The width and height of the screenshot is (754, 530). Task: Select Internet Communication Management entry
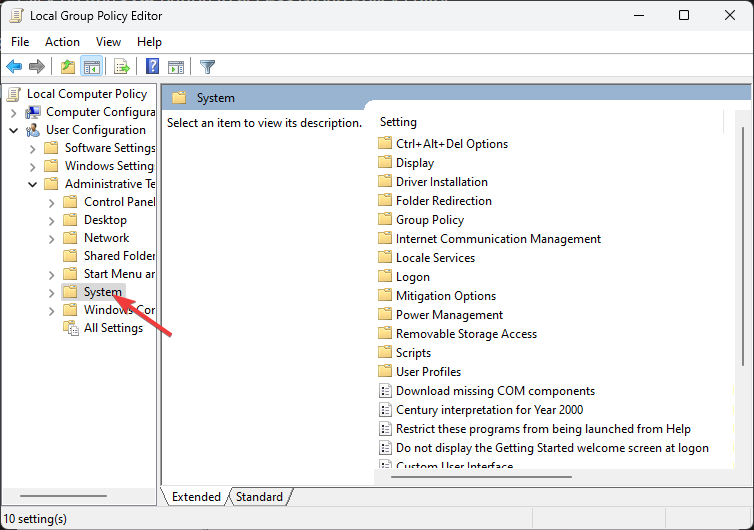[498, 239]
